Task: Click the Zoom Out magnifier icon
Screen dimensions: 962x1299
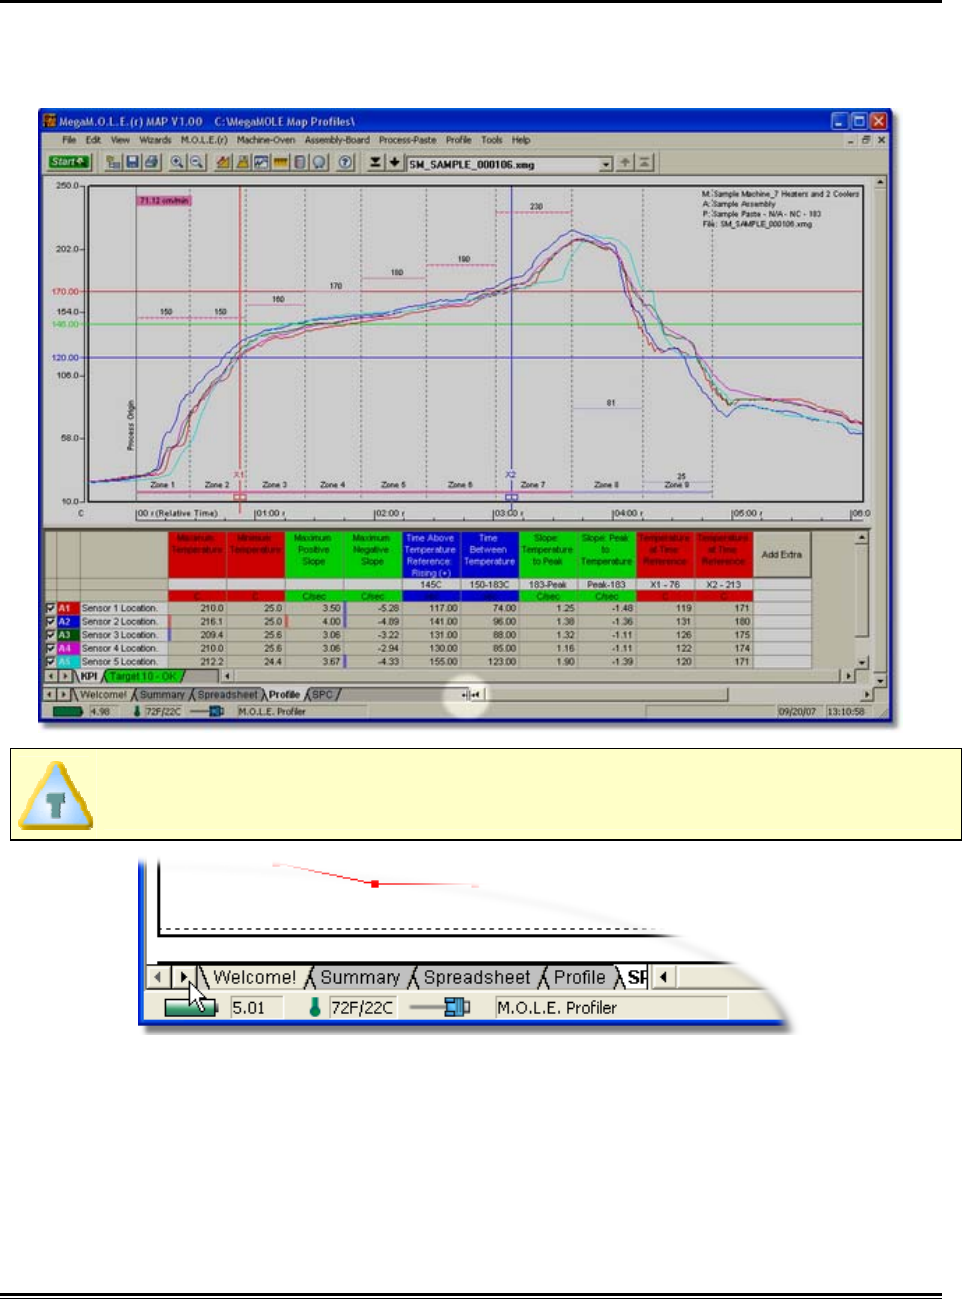Action: [x=197, y=162]
